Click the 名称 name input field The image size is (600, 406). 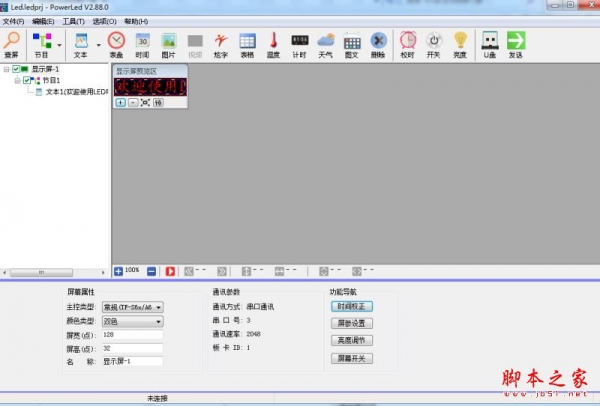click(132, 360)
